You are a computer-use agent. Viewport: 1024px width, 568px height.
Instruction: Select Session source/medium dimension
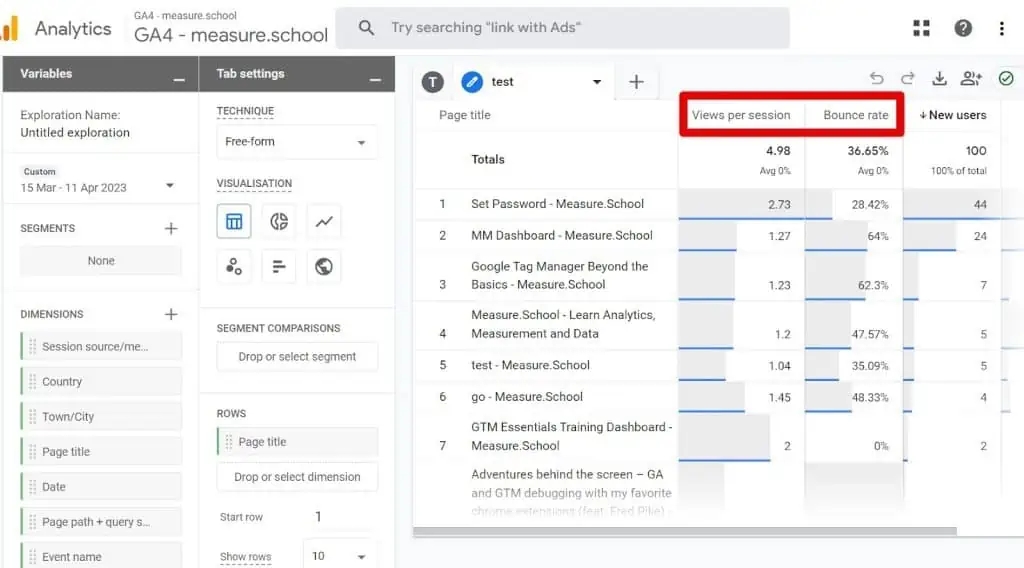tap(101, 347)
